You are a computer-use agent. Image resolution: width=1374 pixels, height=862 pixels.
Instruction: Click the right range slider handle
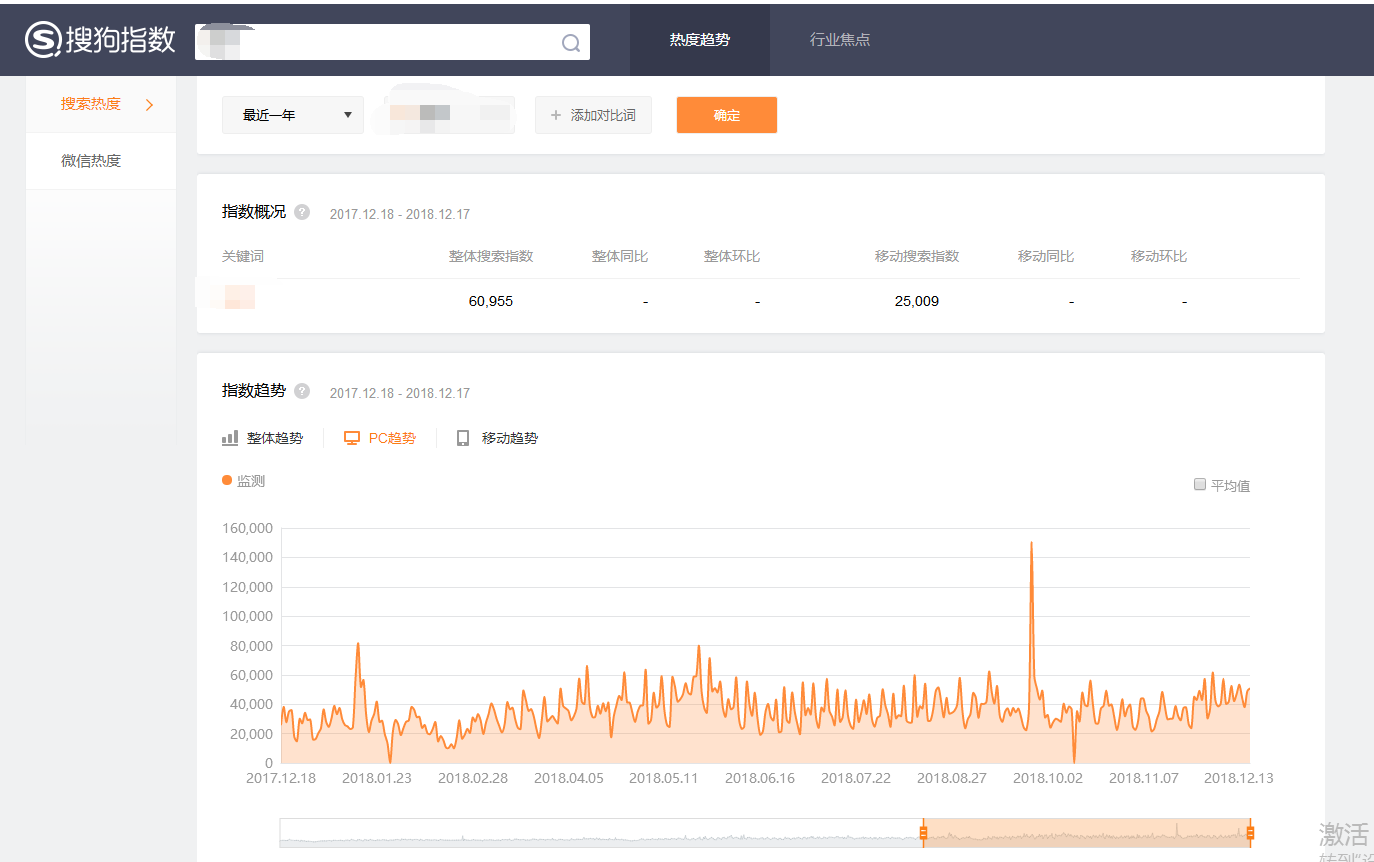tap(1250, 832)
